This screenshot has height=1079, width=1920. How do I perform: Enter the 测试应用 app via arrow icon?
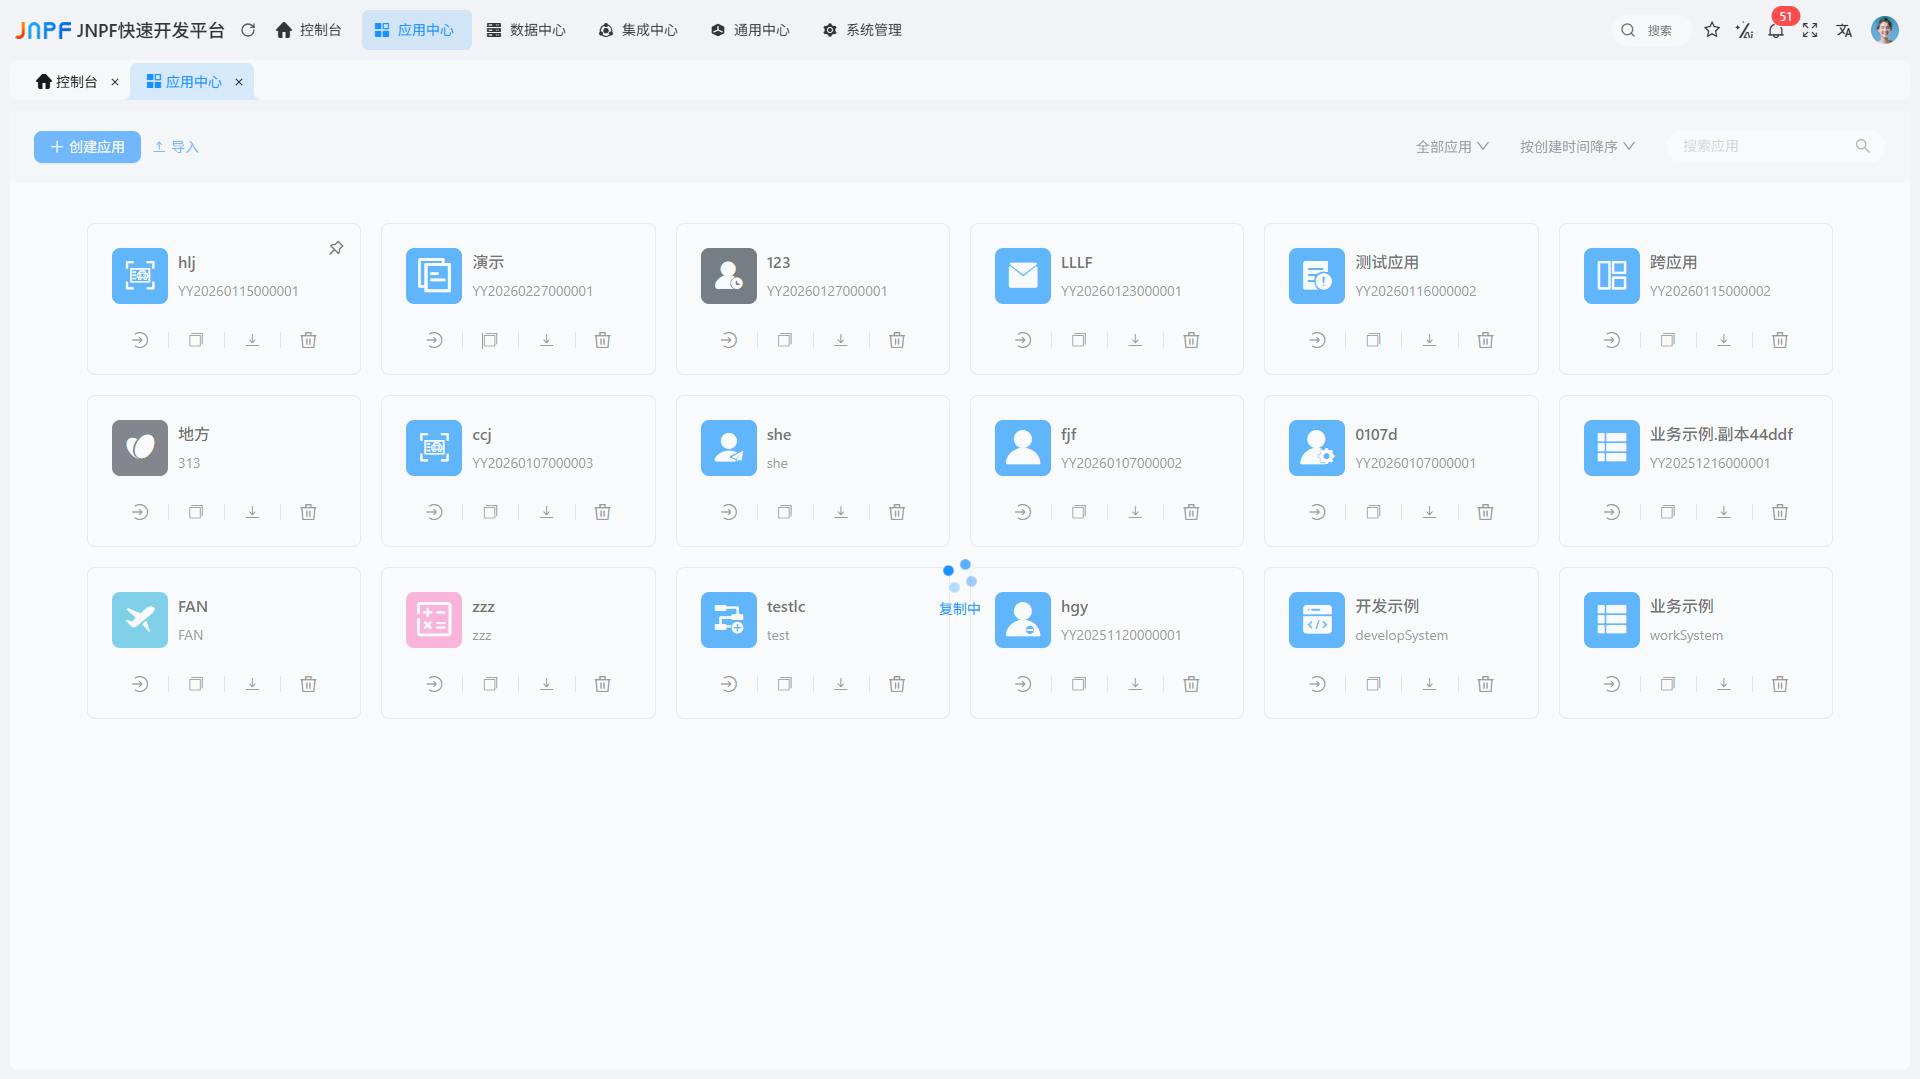[x=1317, y=340]
